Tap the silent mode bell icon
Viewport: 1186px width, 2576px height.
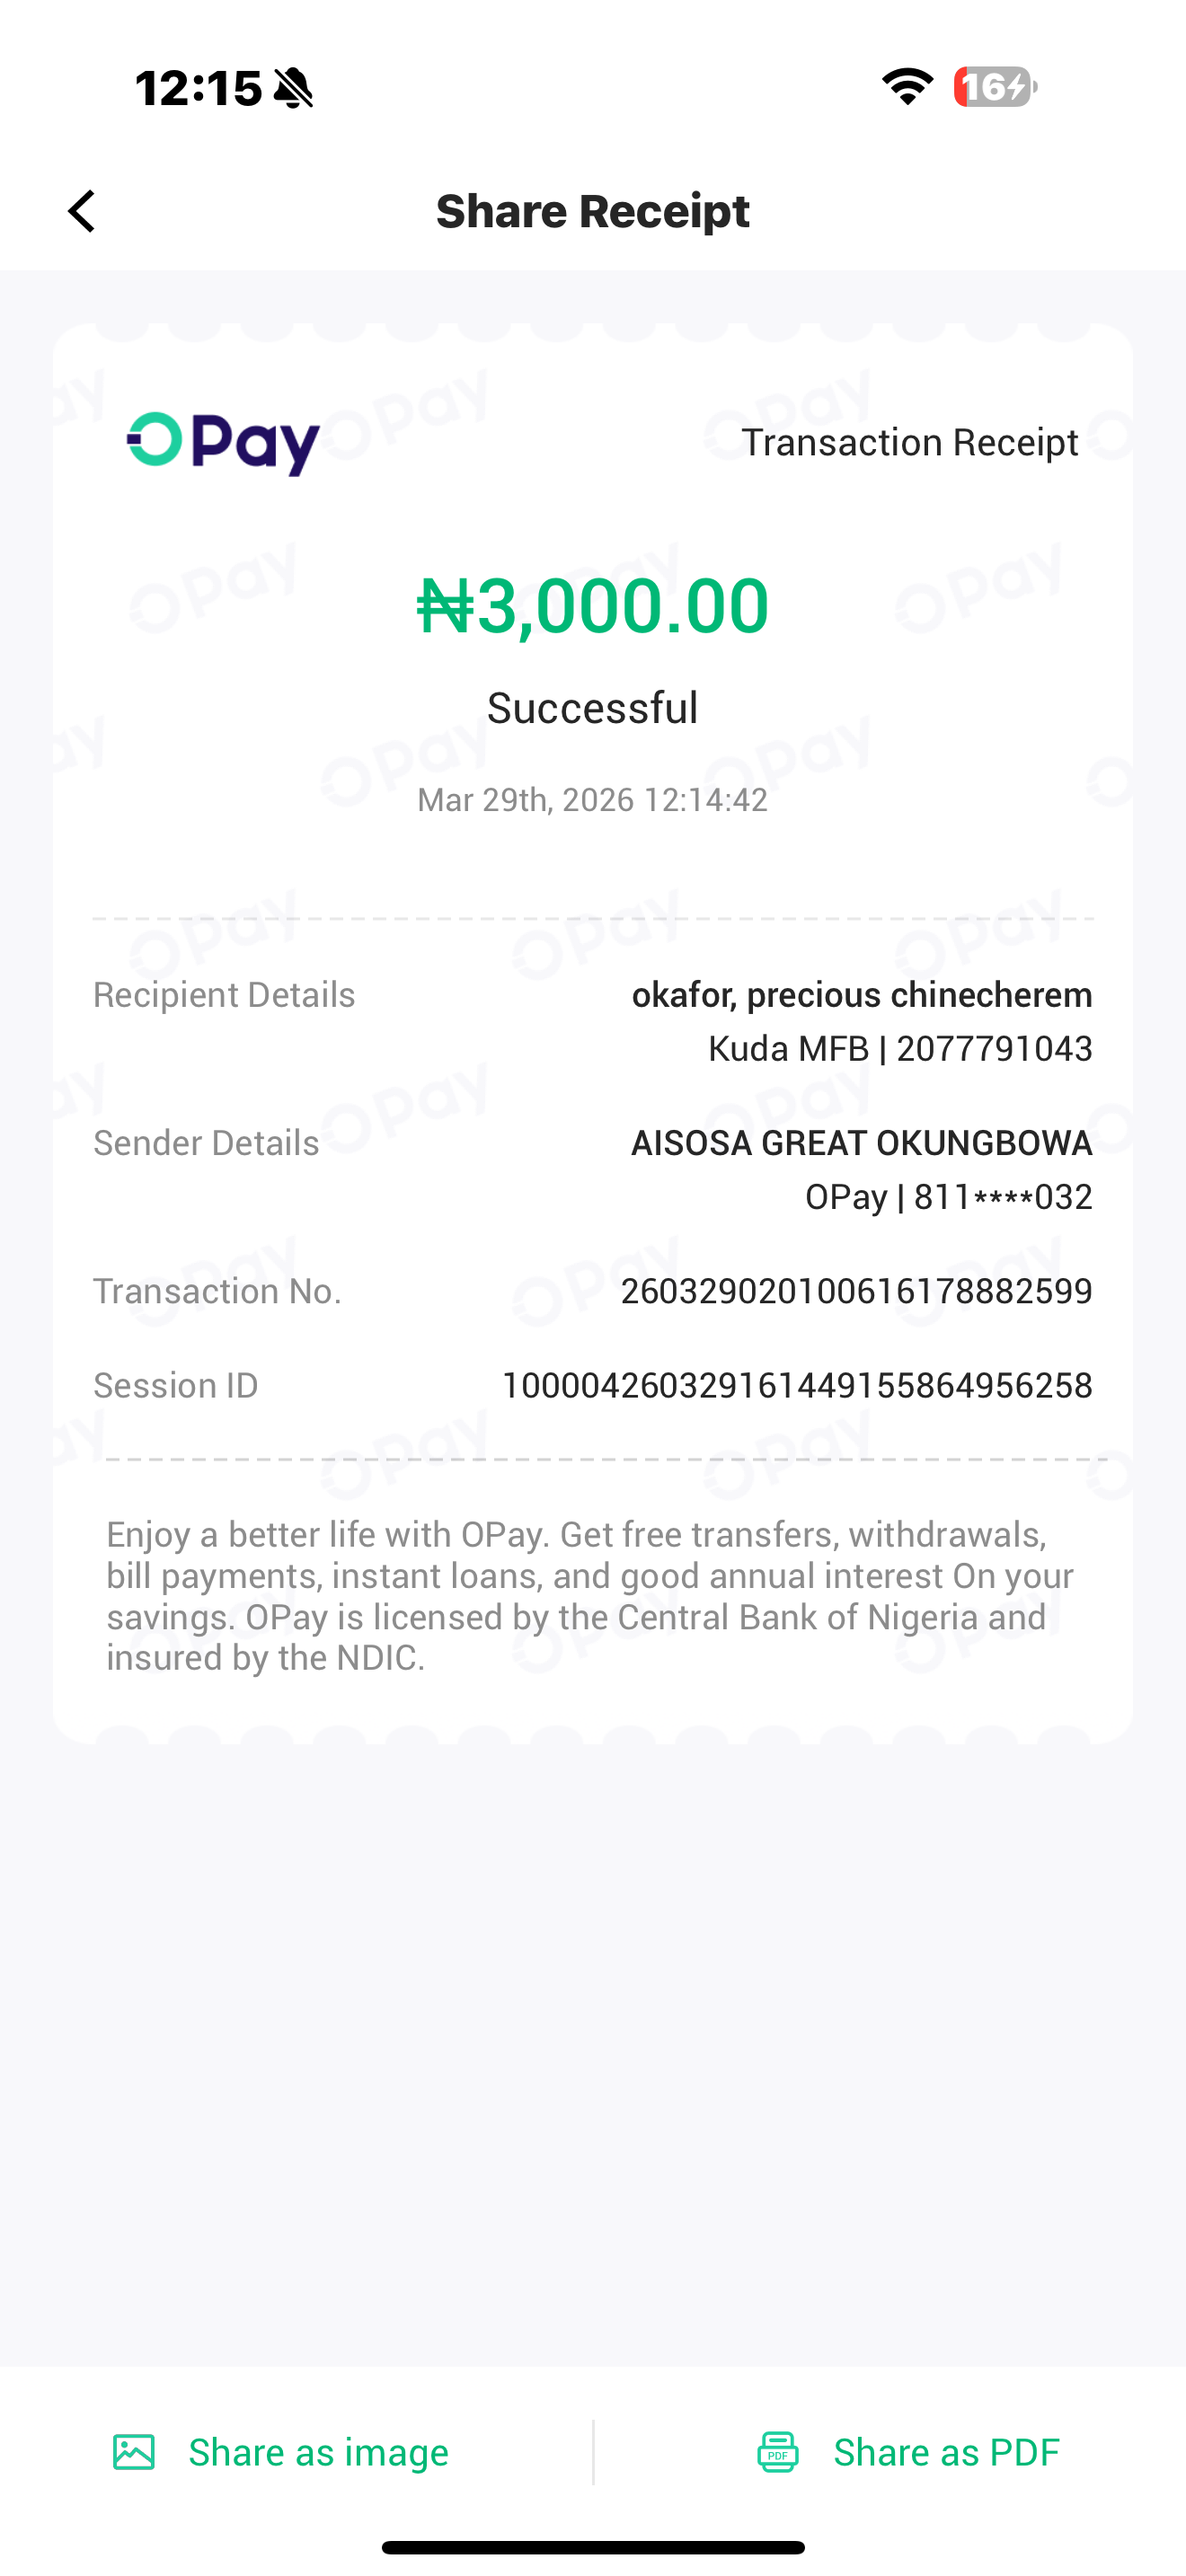294,88
